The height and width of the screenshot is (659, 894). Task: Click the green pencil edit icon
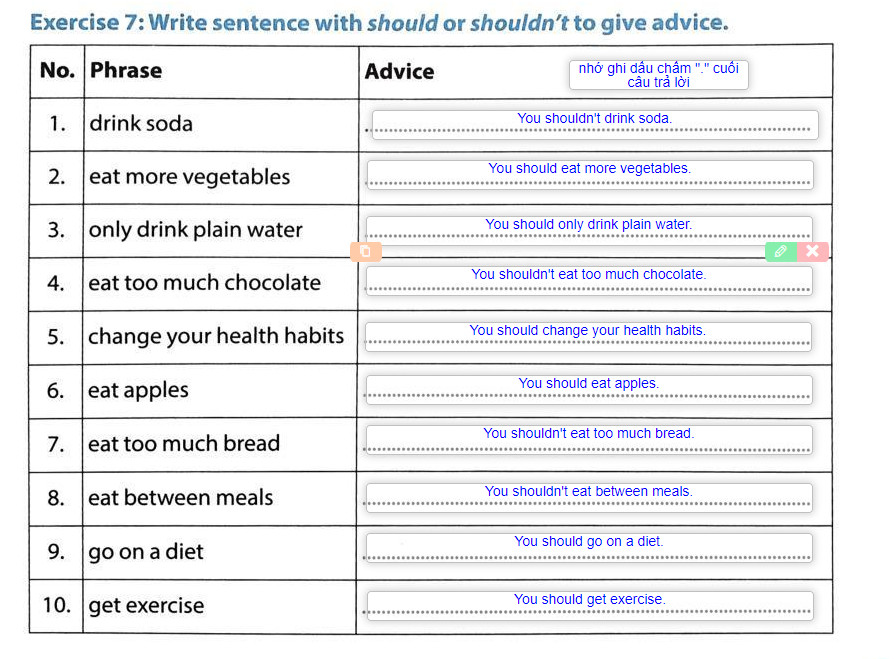[x=780, y=251]
